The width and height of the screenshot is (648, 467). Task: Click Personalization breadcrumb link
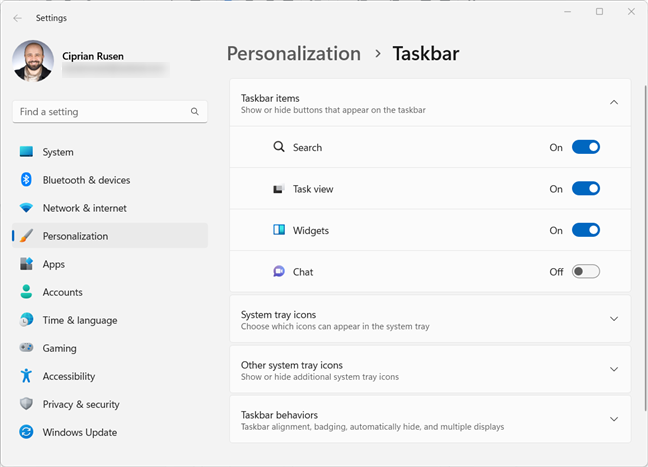tap(294, 54)
